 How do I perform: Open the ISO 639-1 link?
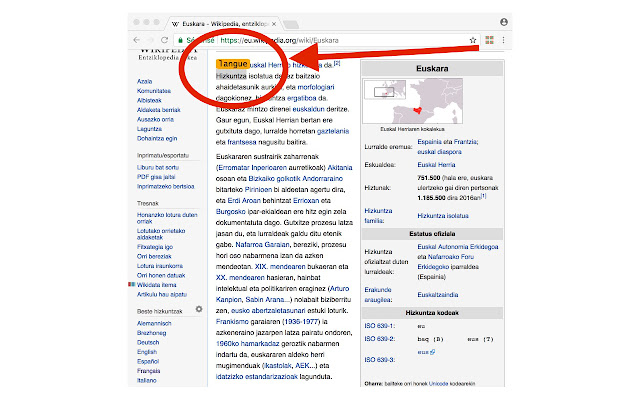pos(379,326)
